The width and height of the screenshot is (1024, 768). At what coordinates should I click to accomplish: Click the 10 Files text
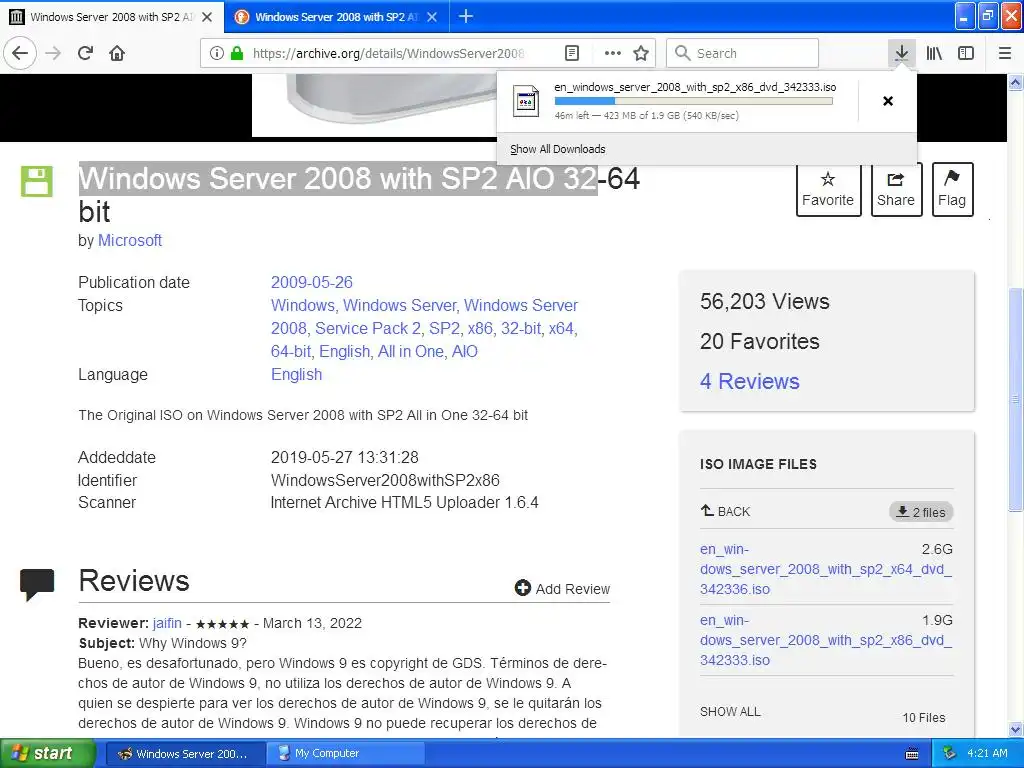point(923,718)
